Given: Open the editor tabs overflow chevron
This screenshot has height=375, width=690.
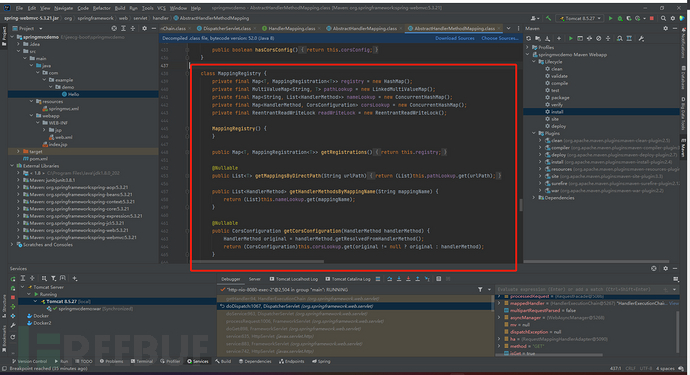Looking at the screenshot, I should (508, 28).
